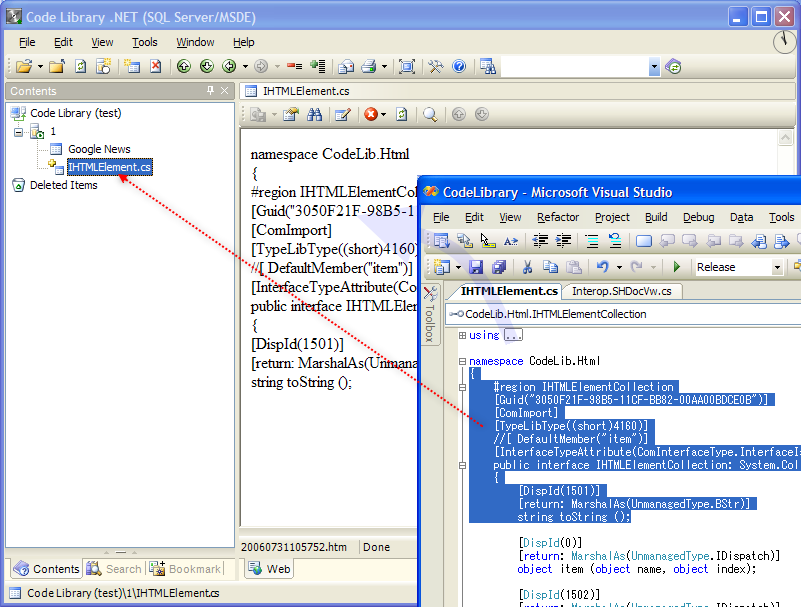Open the tools hammer-and-wrench icon

tap(436, 66)
